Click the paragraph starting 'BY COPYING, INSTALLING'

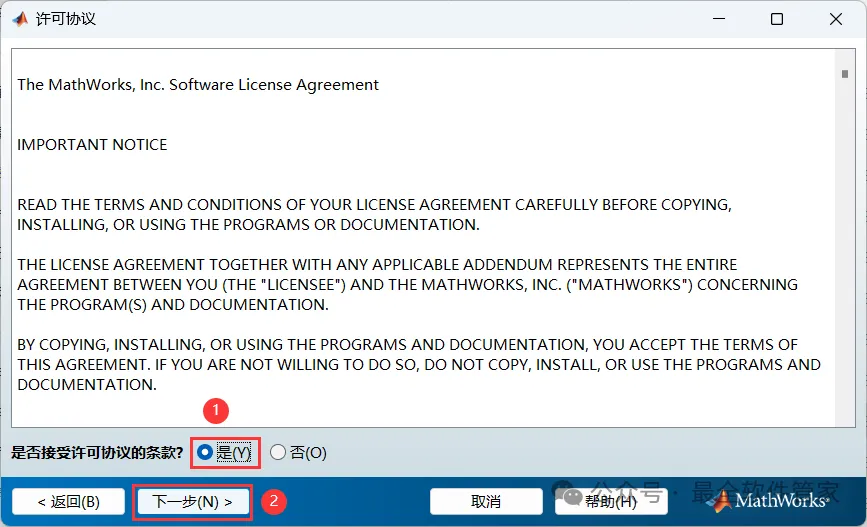[x=419, y=364]
